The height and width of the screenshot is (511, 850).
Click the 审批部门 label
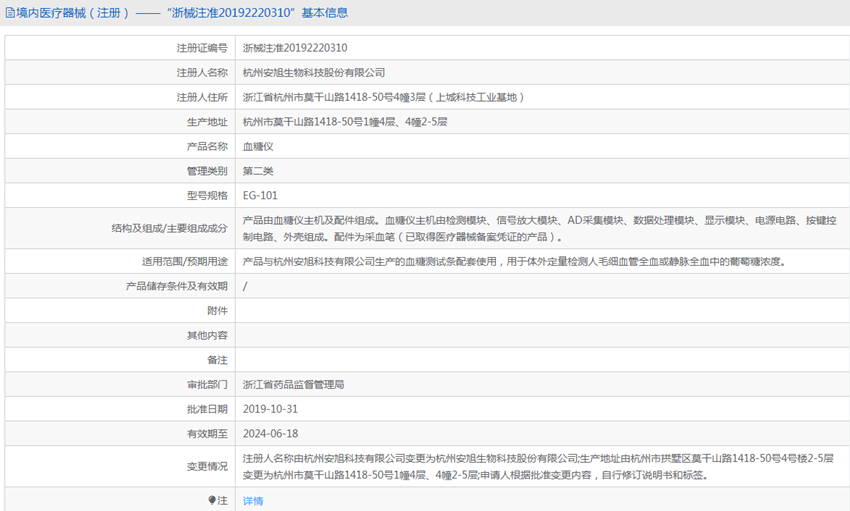click(x=207, y=385)
